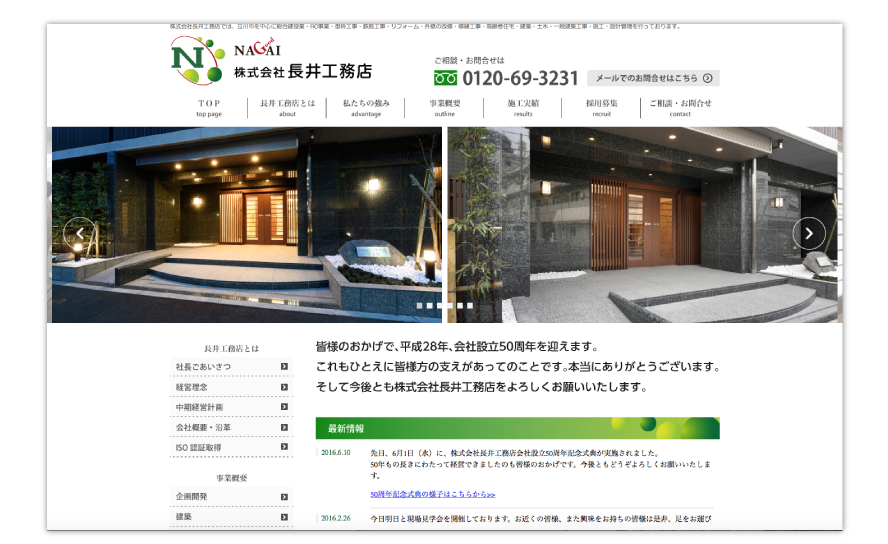Click the mail inquiry button's circled arrow icon
The width and height of the screenshot is (888, 544).
tap(707, 78)
